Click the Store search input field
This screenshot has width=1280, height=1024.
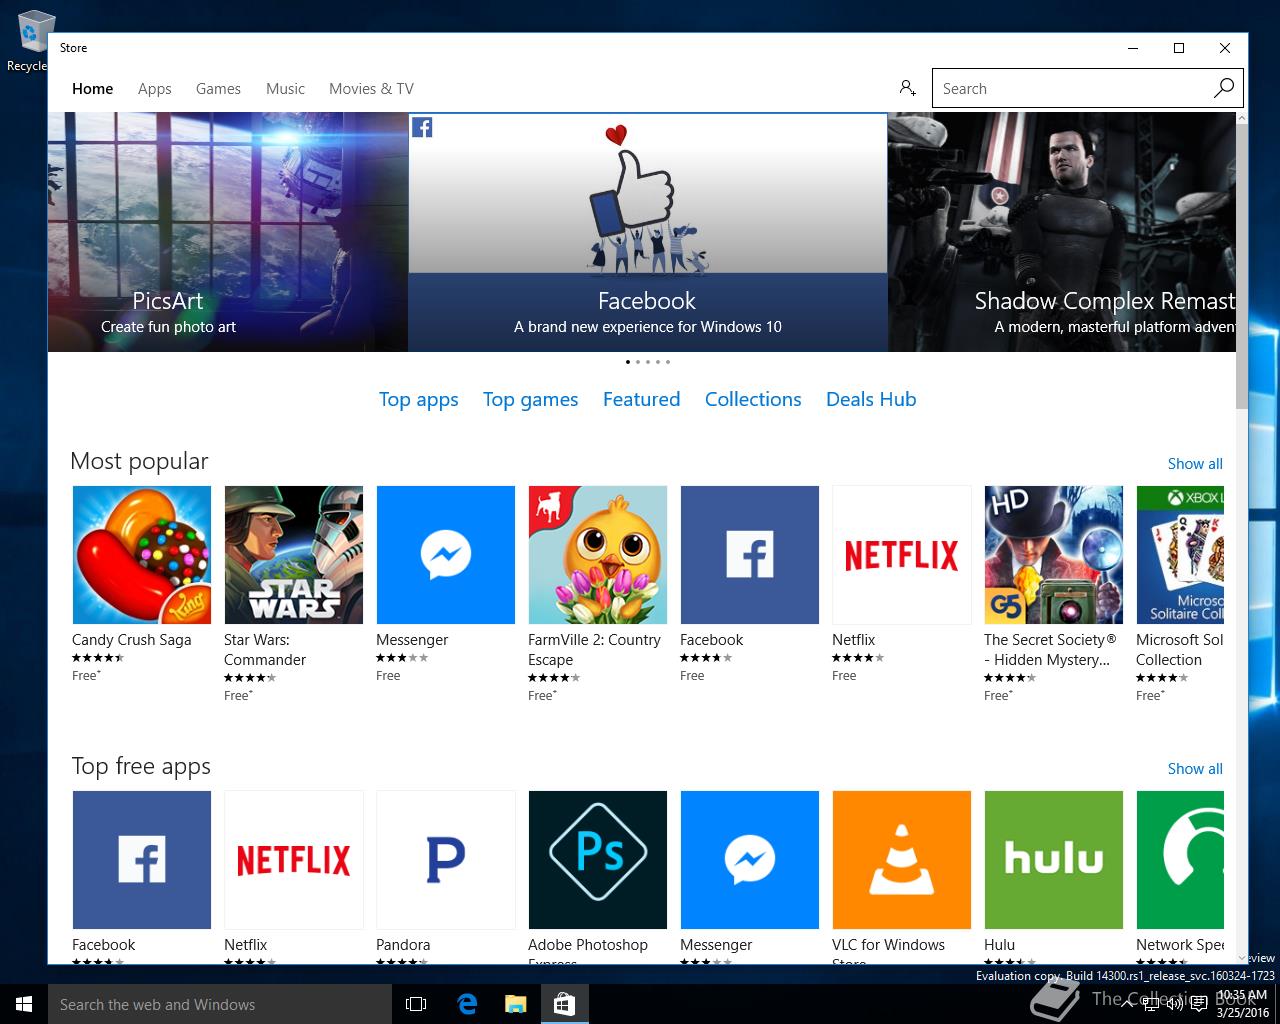1071,88
